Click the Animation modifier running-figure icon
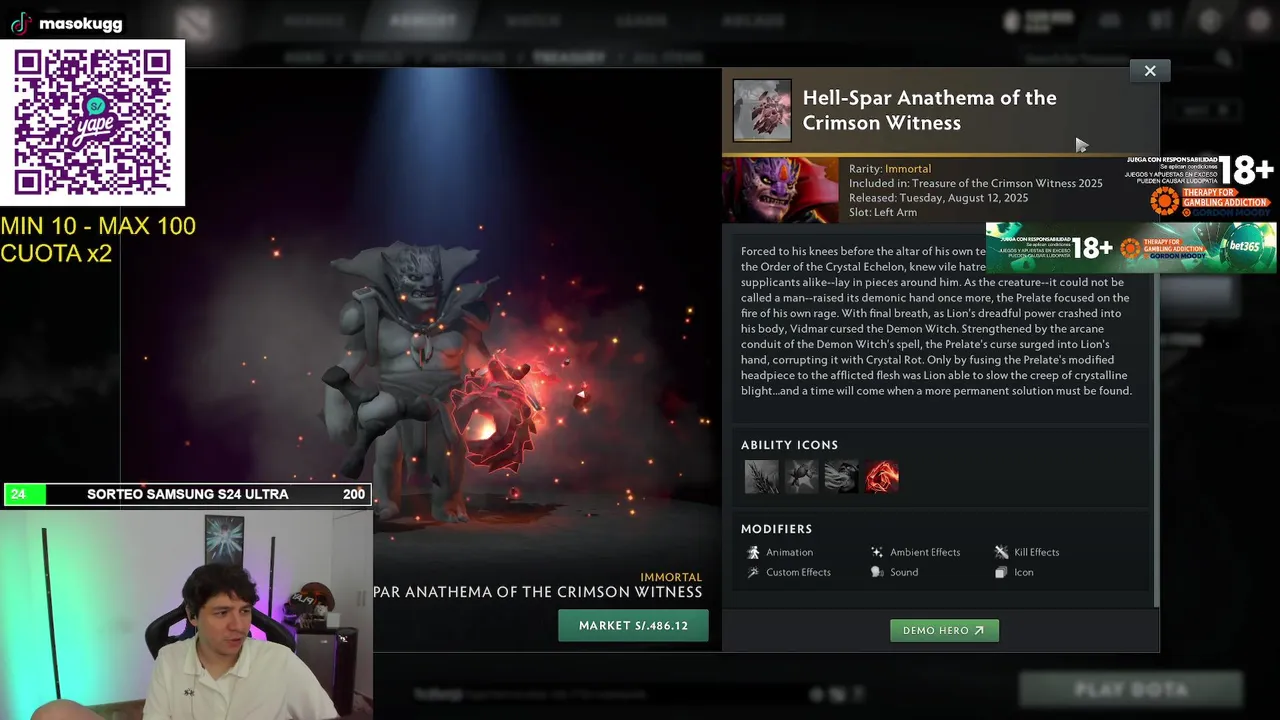 point(753,552)
